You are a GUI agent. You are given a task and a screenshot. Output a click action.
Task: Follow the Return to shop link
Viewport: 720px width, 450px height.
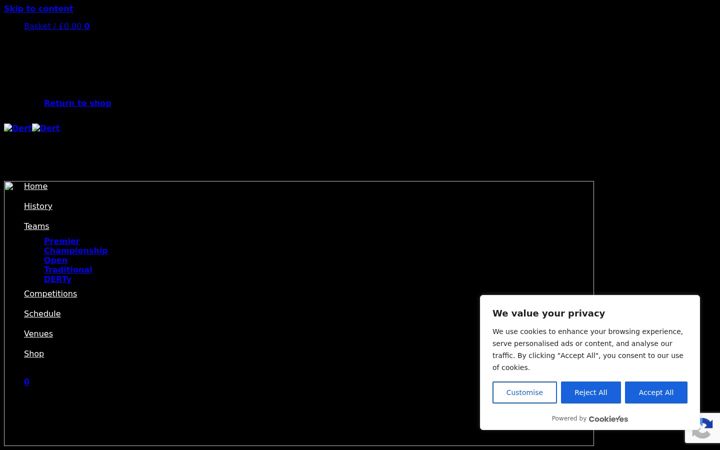78,103
